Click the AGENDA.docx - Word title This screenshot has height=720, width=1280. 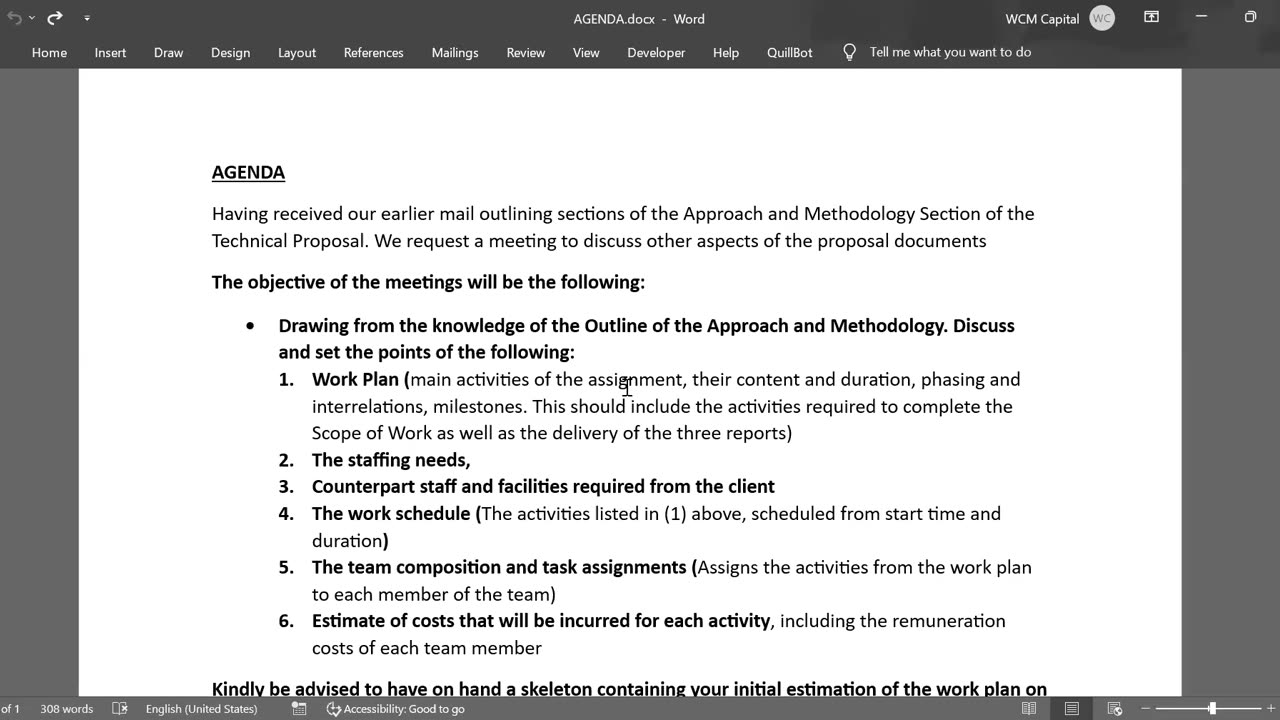tap(639, 18)
